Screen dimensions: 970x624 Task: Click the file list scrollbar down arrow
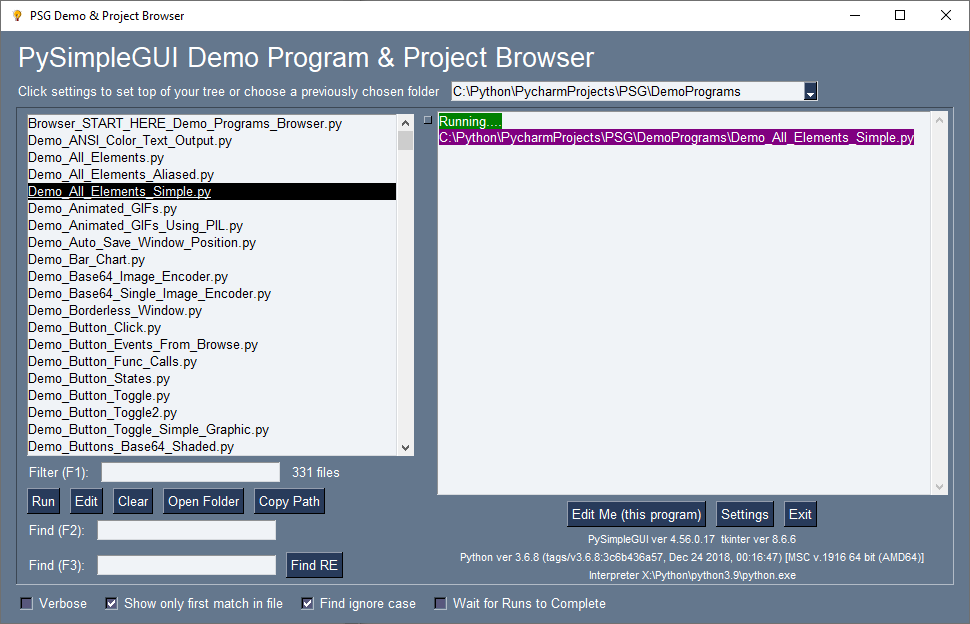[x=406, y=448]
